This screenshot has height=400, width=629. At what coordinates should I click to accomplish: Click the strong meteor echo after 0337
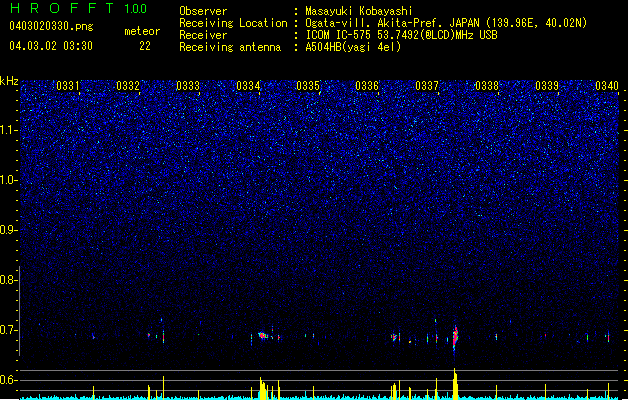[x=455, y=337]
